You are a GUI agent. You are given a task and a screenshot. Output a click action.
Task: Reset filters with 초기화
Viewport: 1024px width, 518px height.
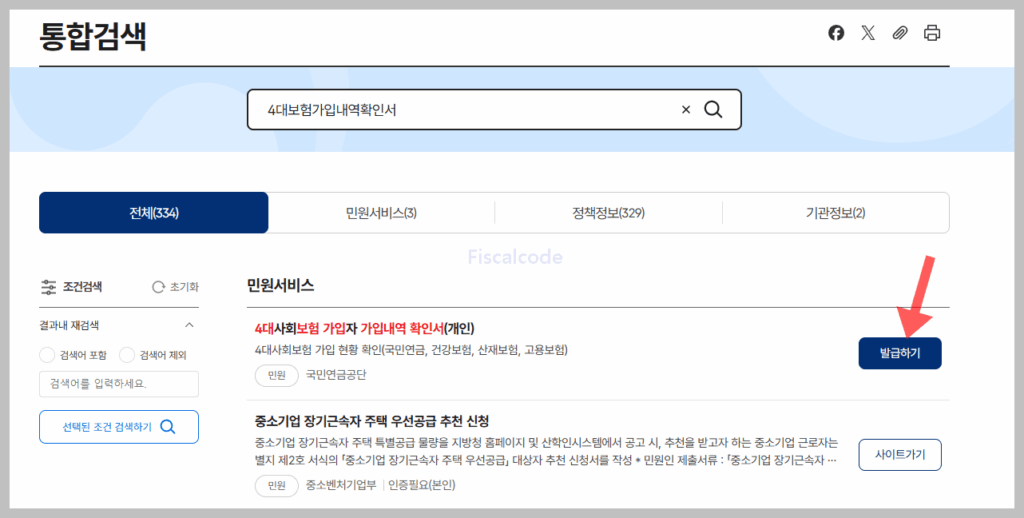point(175,287)
